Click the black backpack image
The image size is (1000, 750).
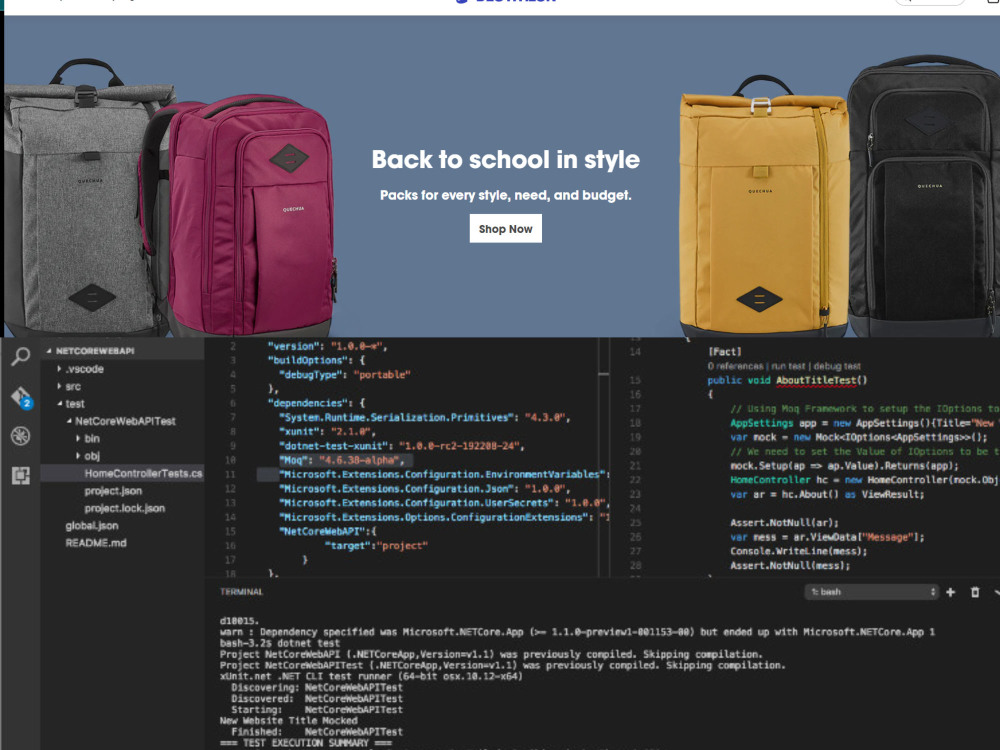pos(923,195)
